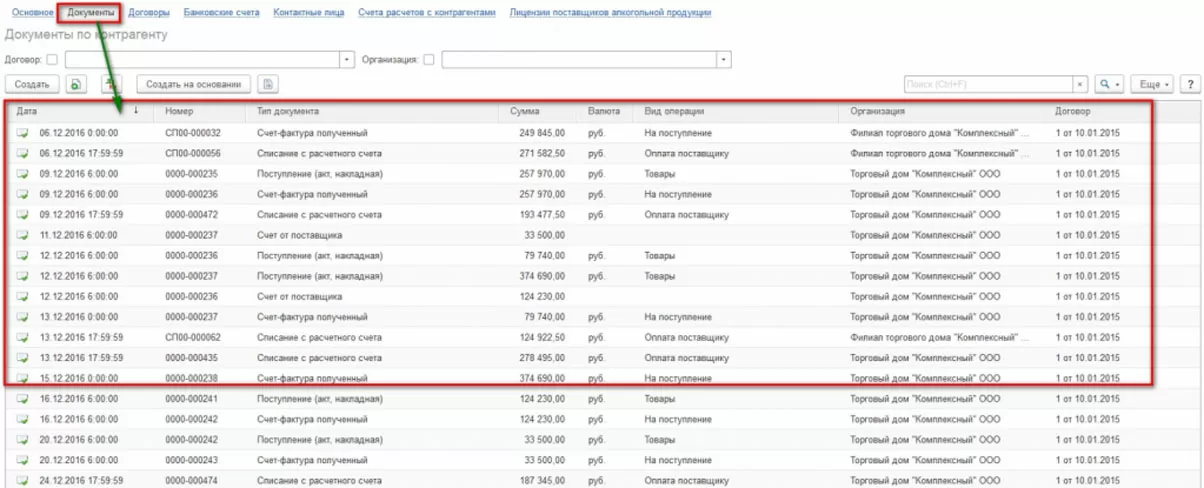
Task: Click the document icon after Создать на основании
Action: (268, 85)
